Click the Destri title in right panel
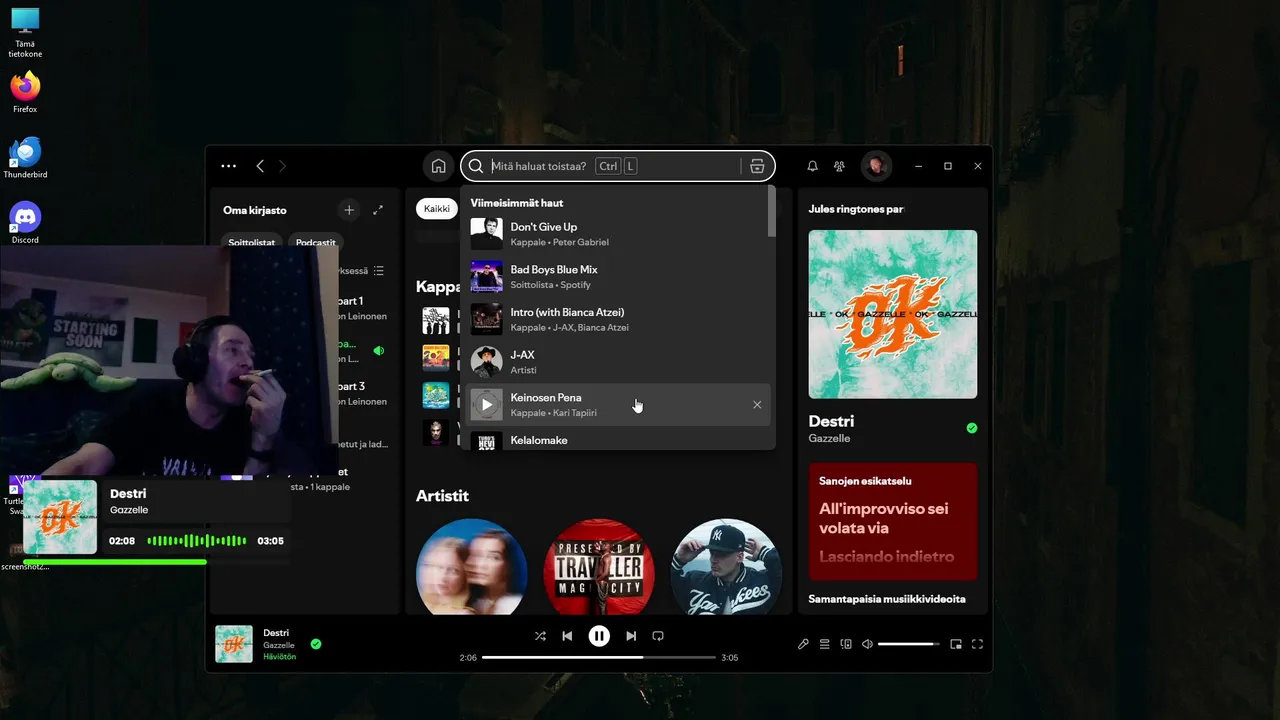Image resolution: width=1280 pixels, height=720 pixels. (831, 421)
